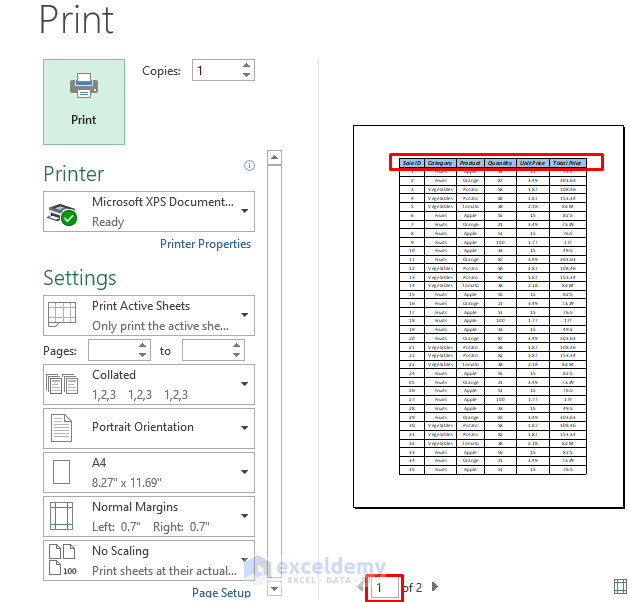Image resolution: width=630 pixels, height=602 pixels.
Task: Click the Copies number field
Action: point(217,70)
